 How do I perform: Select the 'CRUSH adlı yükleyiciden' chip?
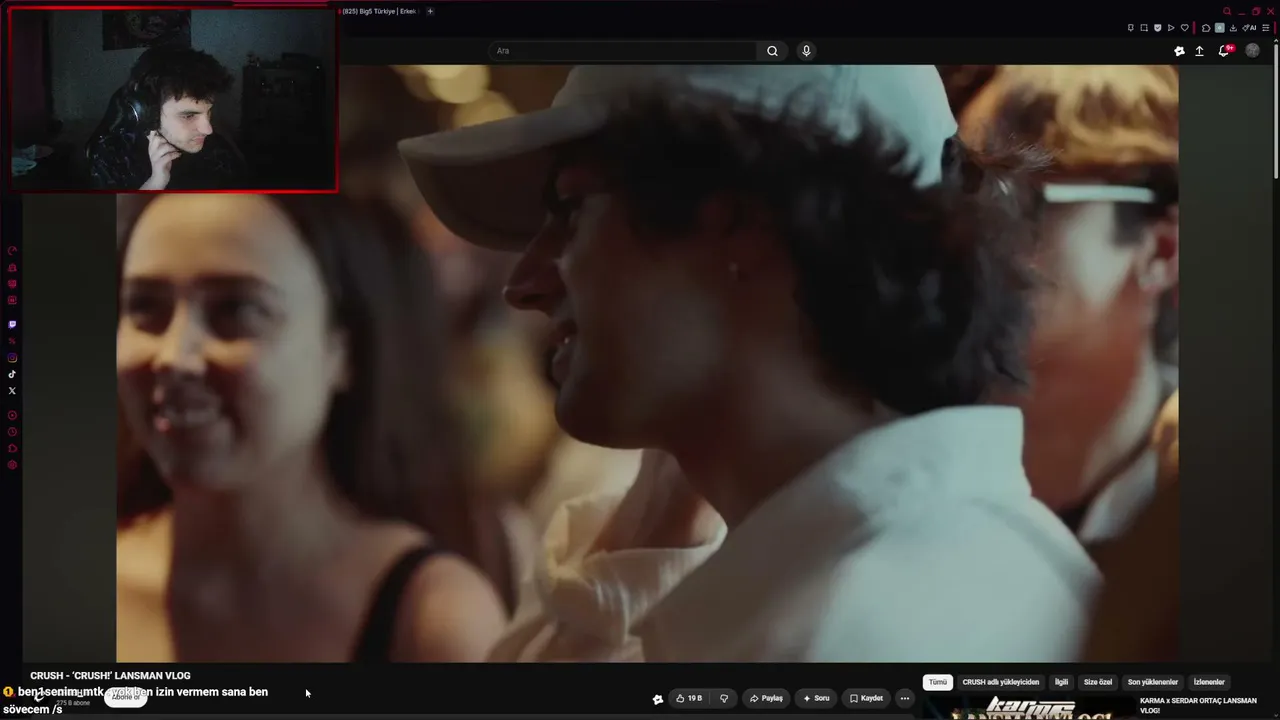coord(1001,682)
